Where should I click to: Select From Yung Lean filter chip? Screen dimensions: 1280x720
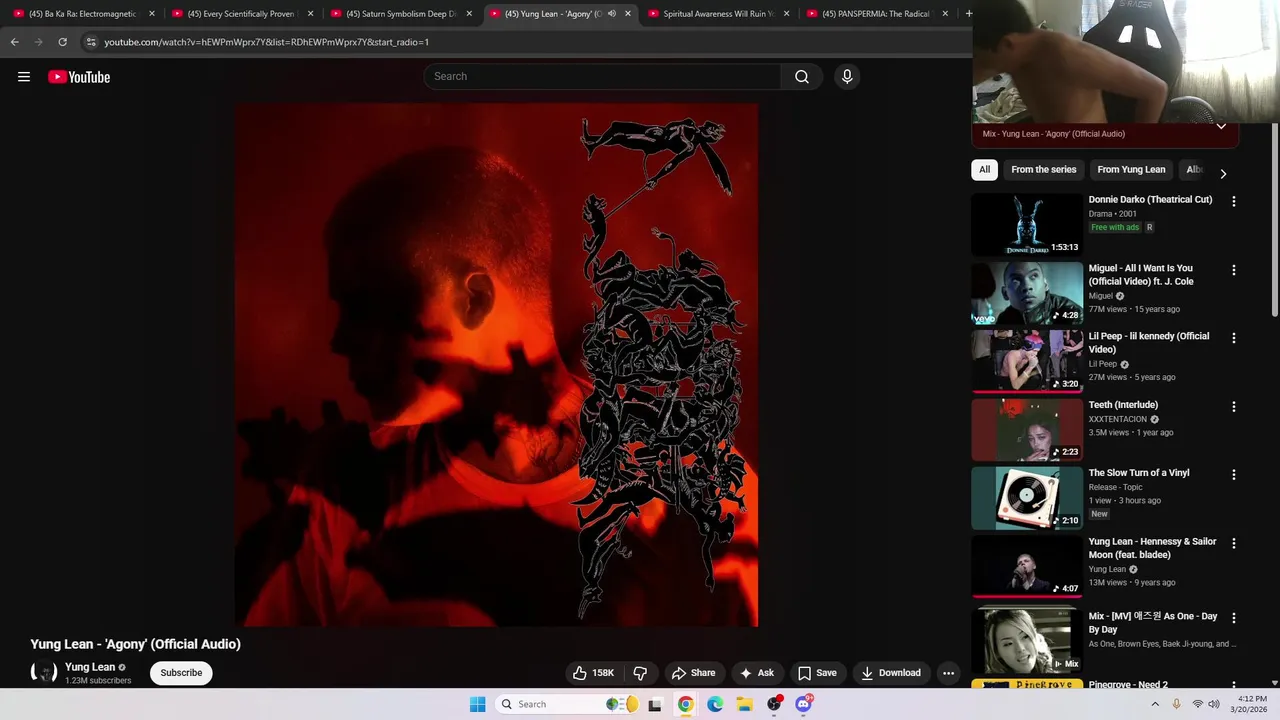point(1131,170)
